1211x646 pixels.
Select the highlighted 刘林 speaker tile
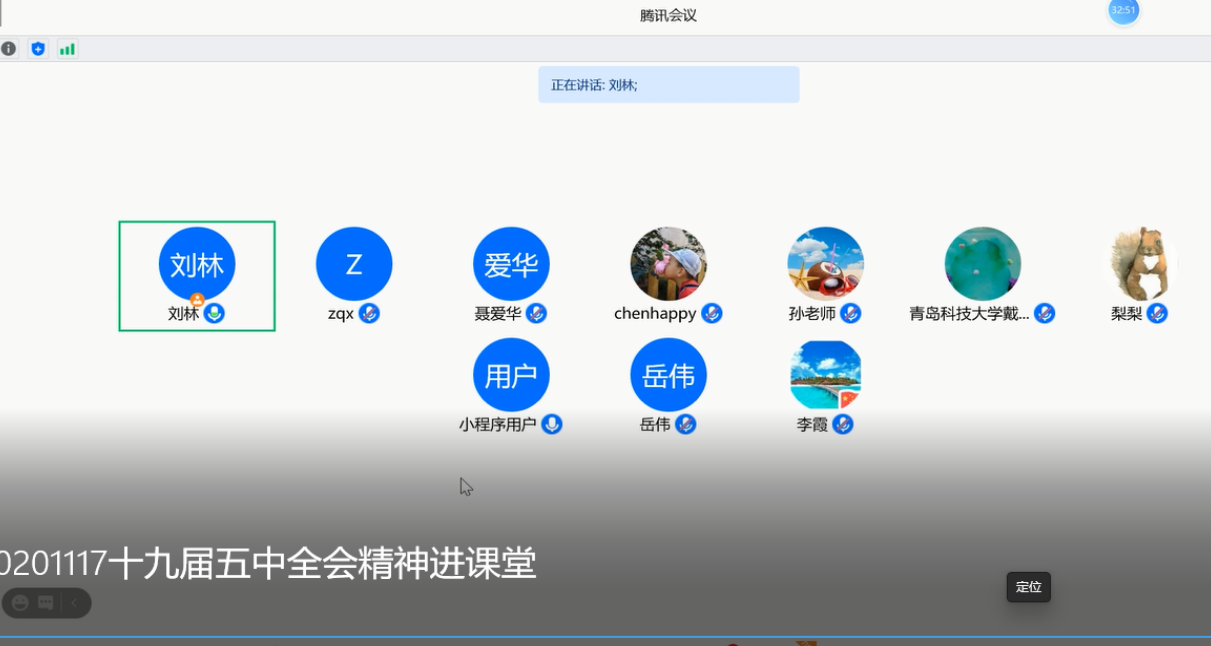(x=197, y=275)
